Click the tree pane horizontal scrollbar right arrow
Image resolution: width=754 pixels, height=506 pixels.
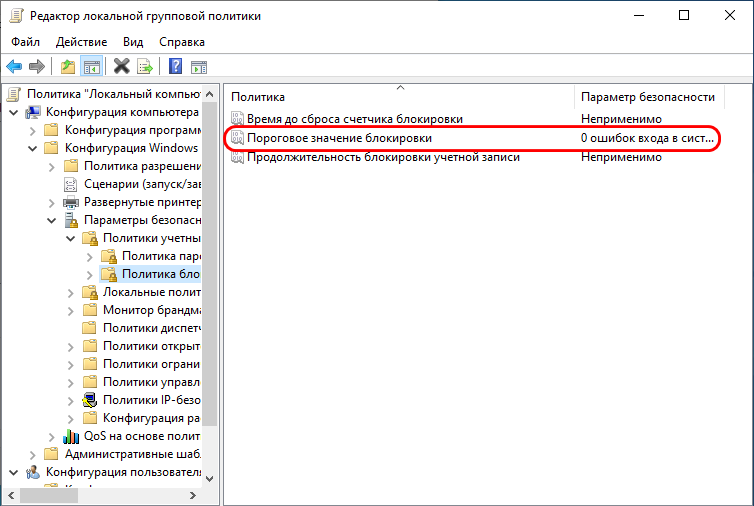pyautogui.click(x=193, y=495)
